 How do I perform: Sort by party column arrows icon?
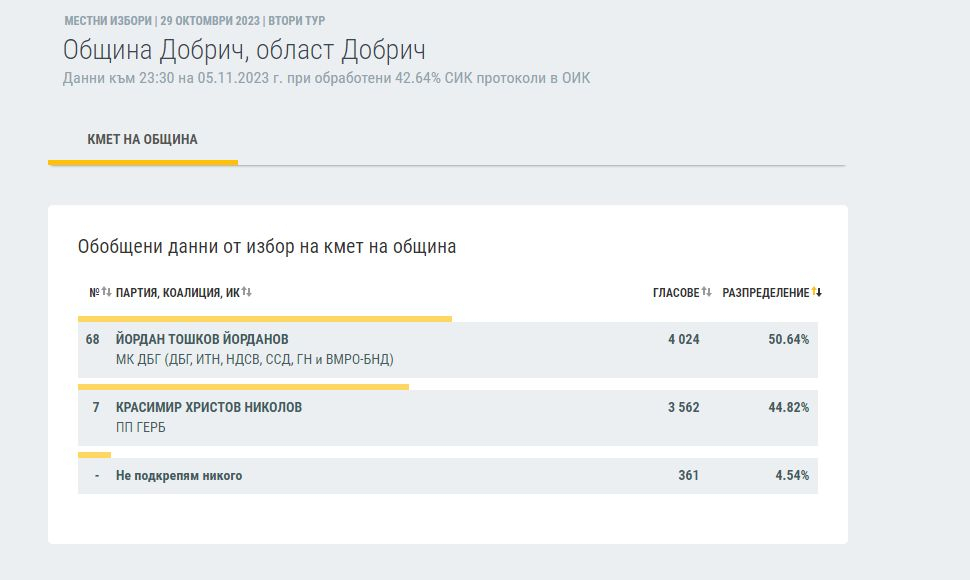pos(246,292)
